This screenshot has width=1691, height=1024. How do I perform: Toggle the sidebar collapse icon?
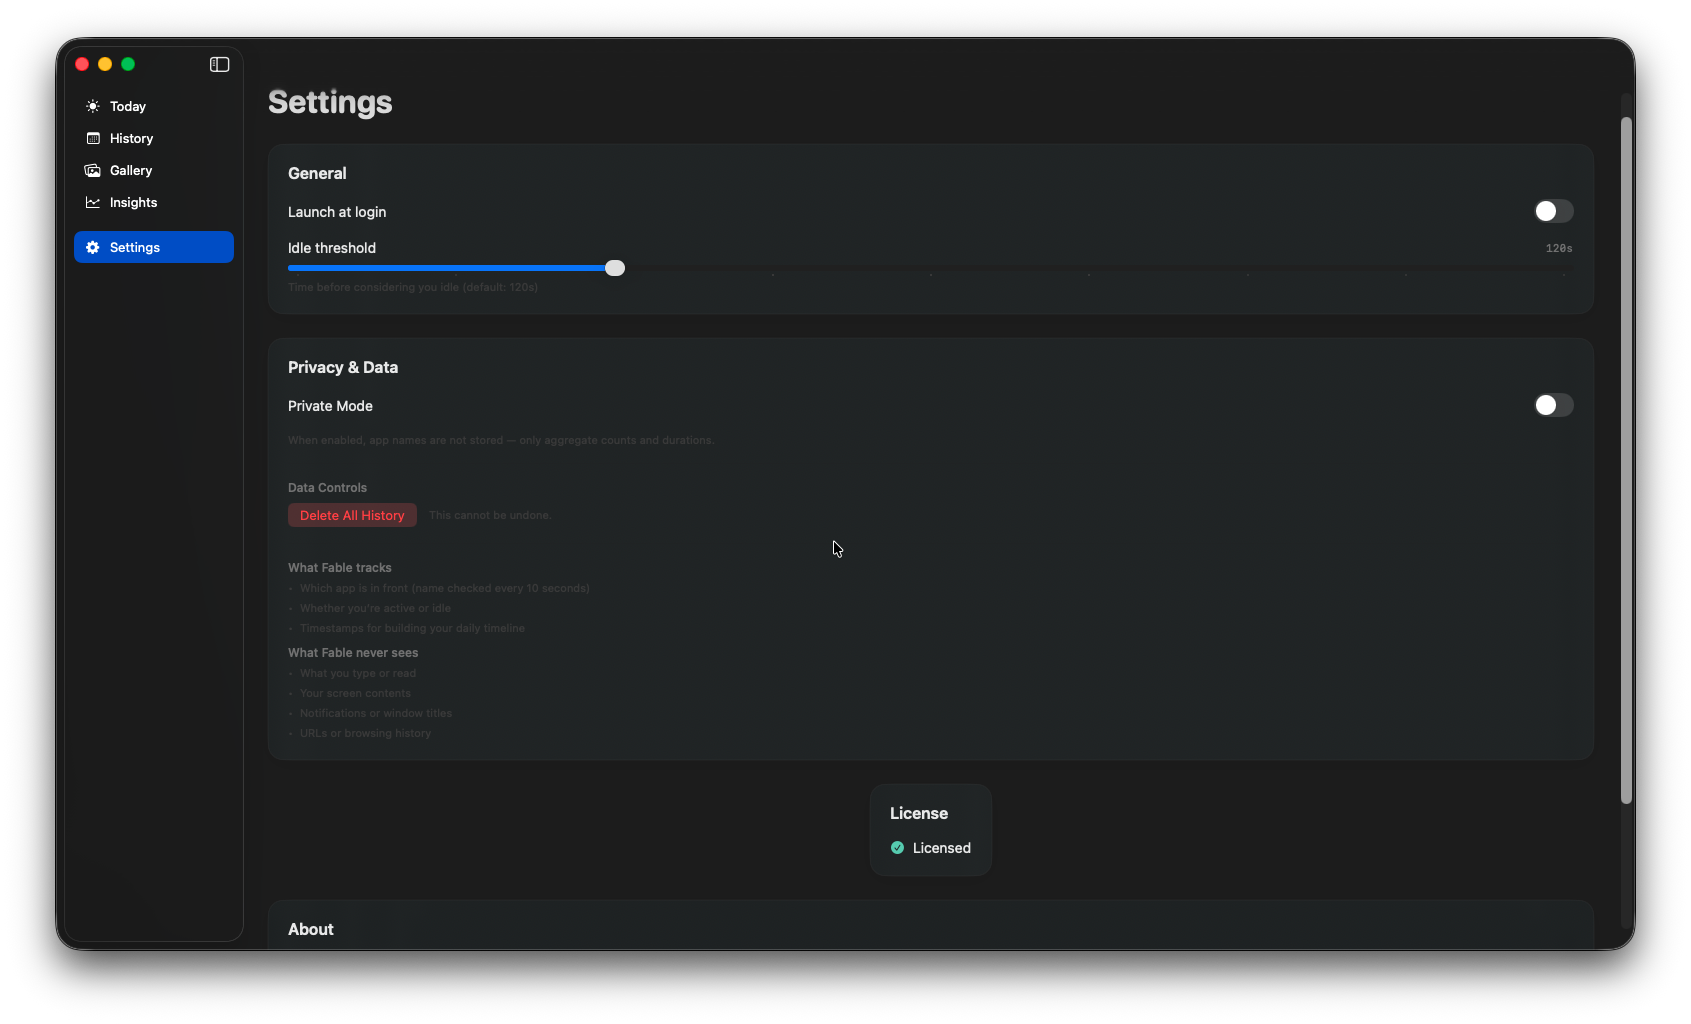click(x=218, y=64)
